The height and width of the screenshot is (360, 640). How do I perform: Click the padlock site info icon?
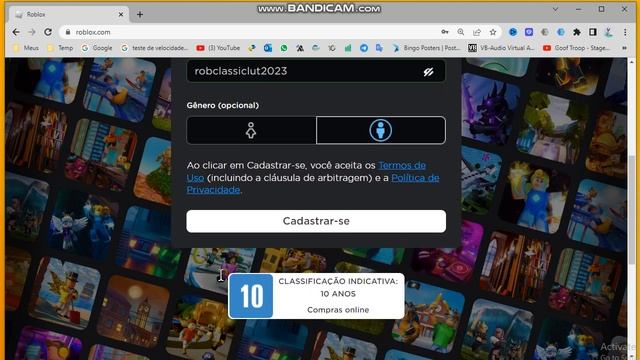[x=68, y=32]
